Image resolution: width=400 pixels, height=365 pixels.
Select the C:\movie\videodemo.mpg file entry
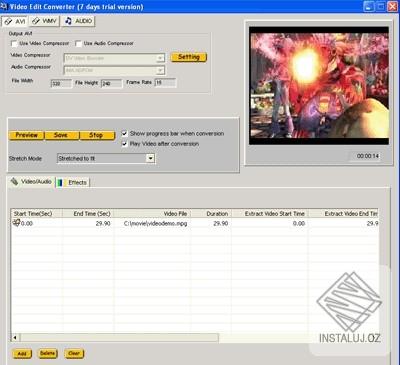coord(155,223)
